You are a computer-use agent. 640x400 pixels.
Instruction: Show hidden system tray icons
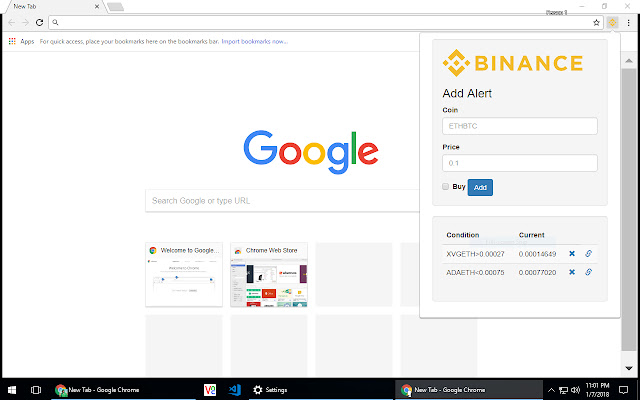(x=551, y=390)
